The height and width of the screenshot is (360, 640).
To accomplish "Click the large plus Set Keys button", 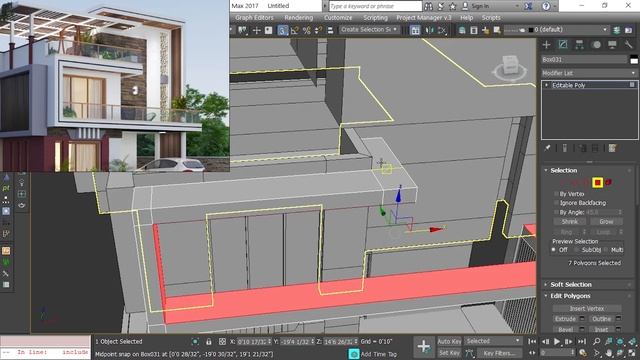I will pos(423,347).
